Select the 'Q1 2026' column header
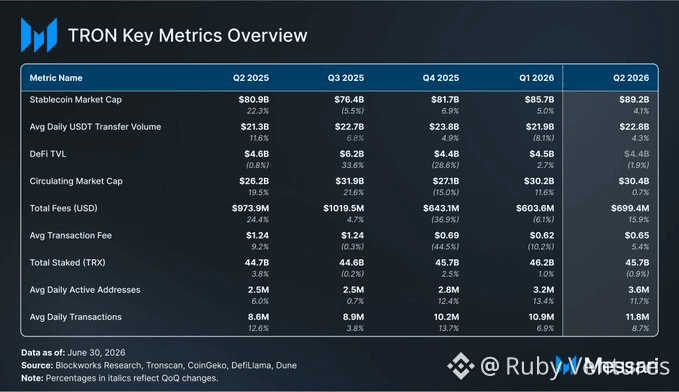This screenshot has width=679, height=392. point(537,78)
